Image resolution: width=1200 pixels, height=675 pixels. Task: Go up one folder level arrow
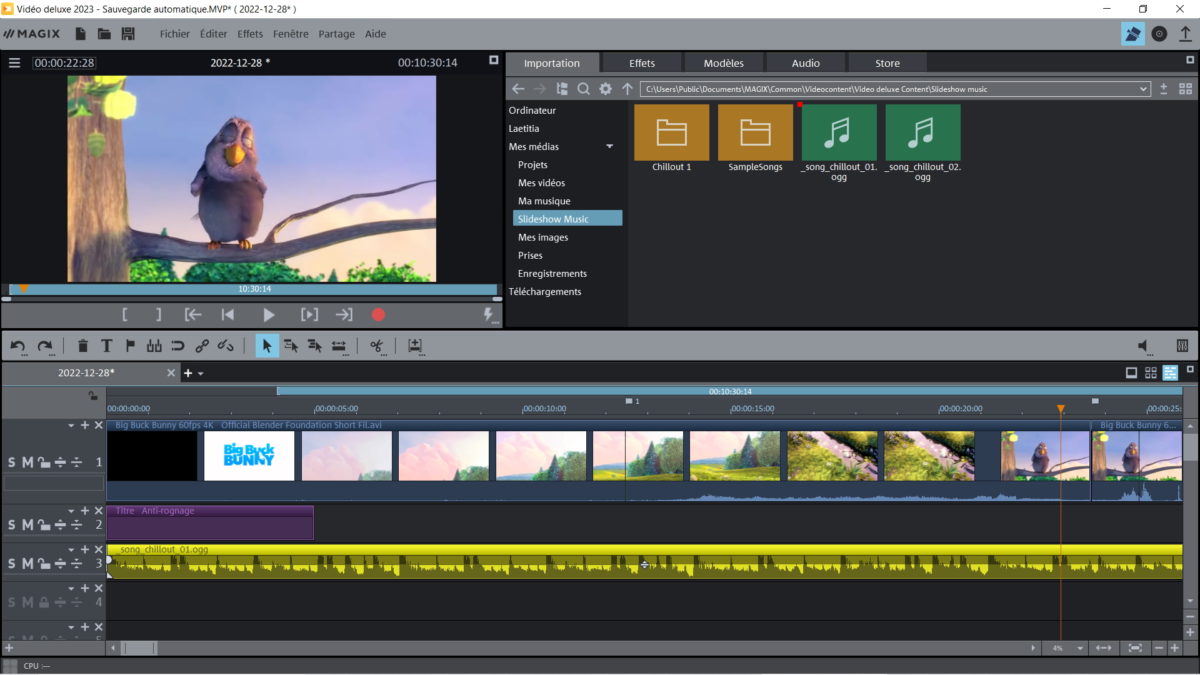tap(627, 89)
